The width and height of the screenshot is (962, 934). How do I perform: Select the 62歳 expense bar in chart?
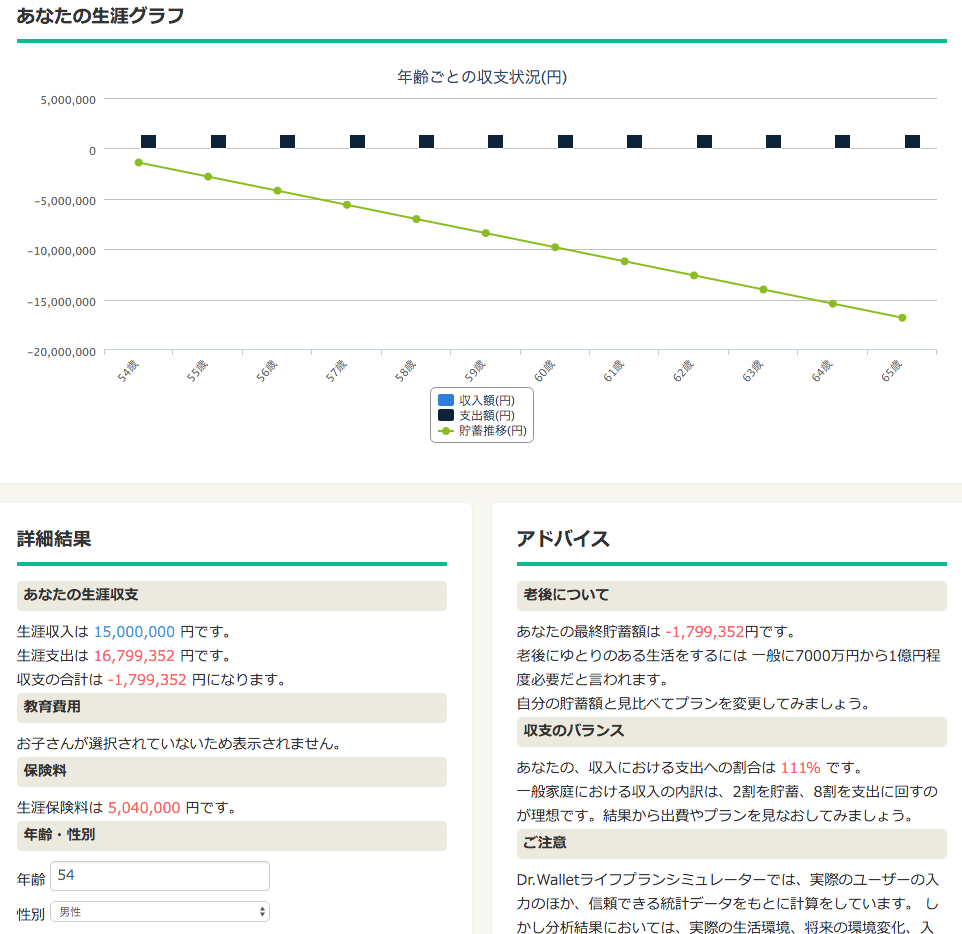[x=704, y=142]
